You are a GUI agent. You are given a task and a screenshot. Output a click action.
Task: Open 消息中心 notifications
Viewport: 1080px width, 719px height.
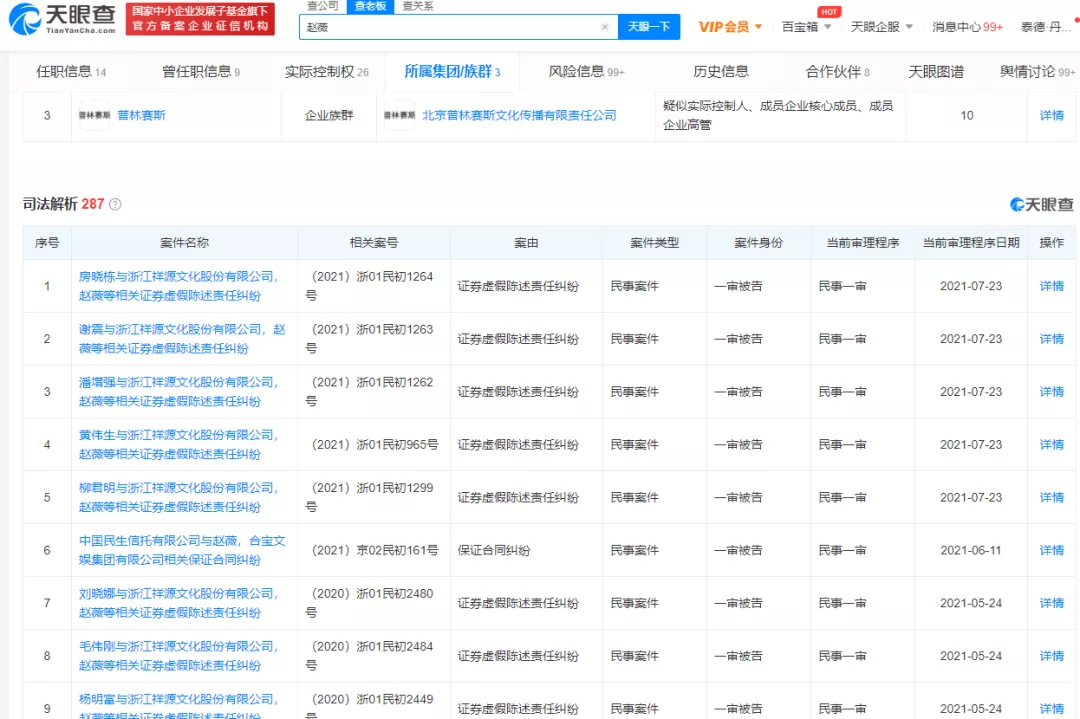coord(967,27)
